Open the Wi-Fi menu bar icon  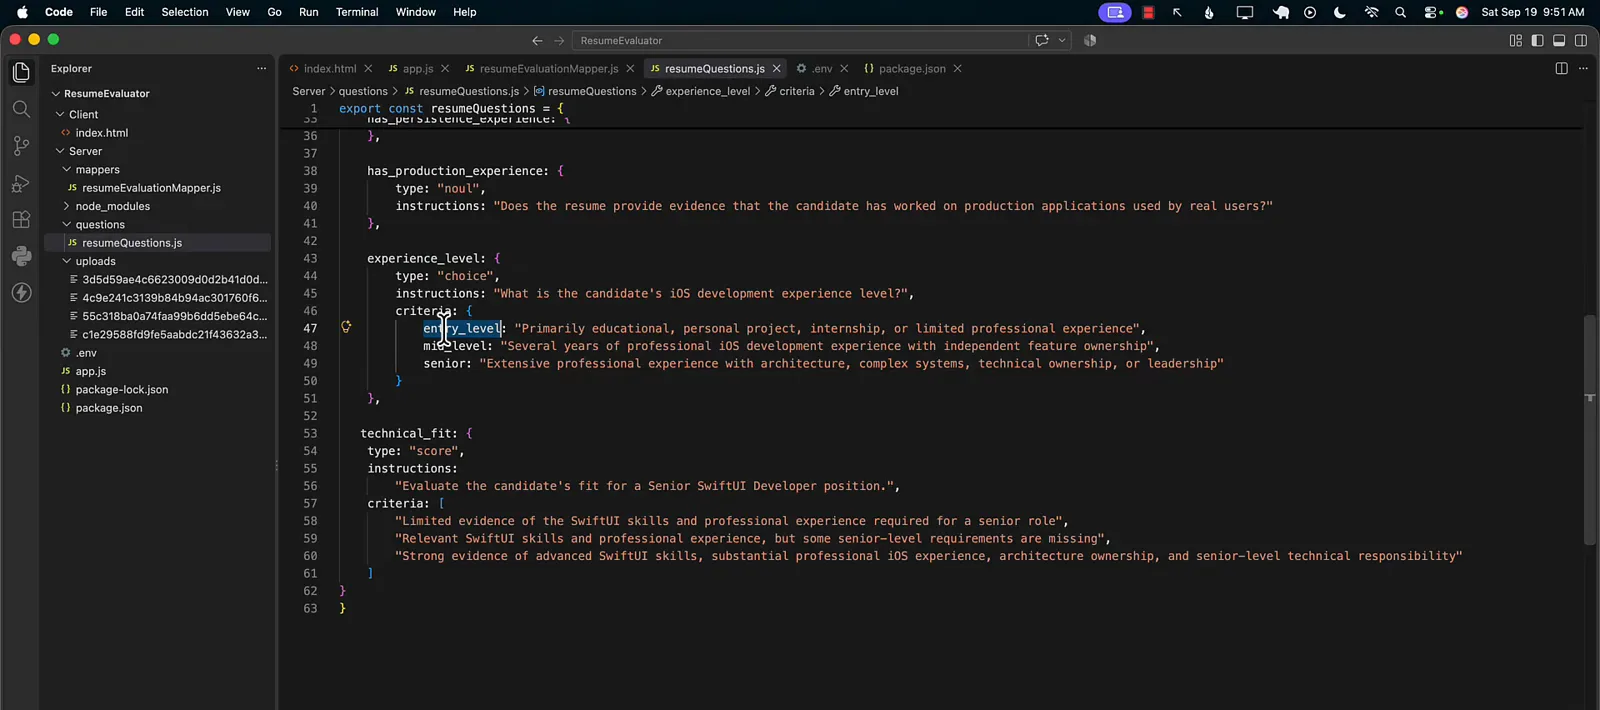(x=1371, y=12)
